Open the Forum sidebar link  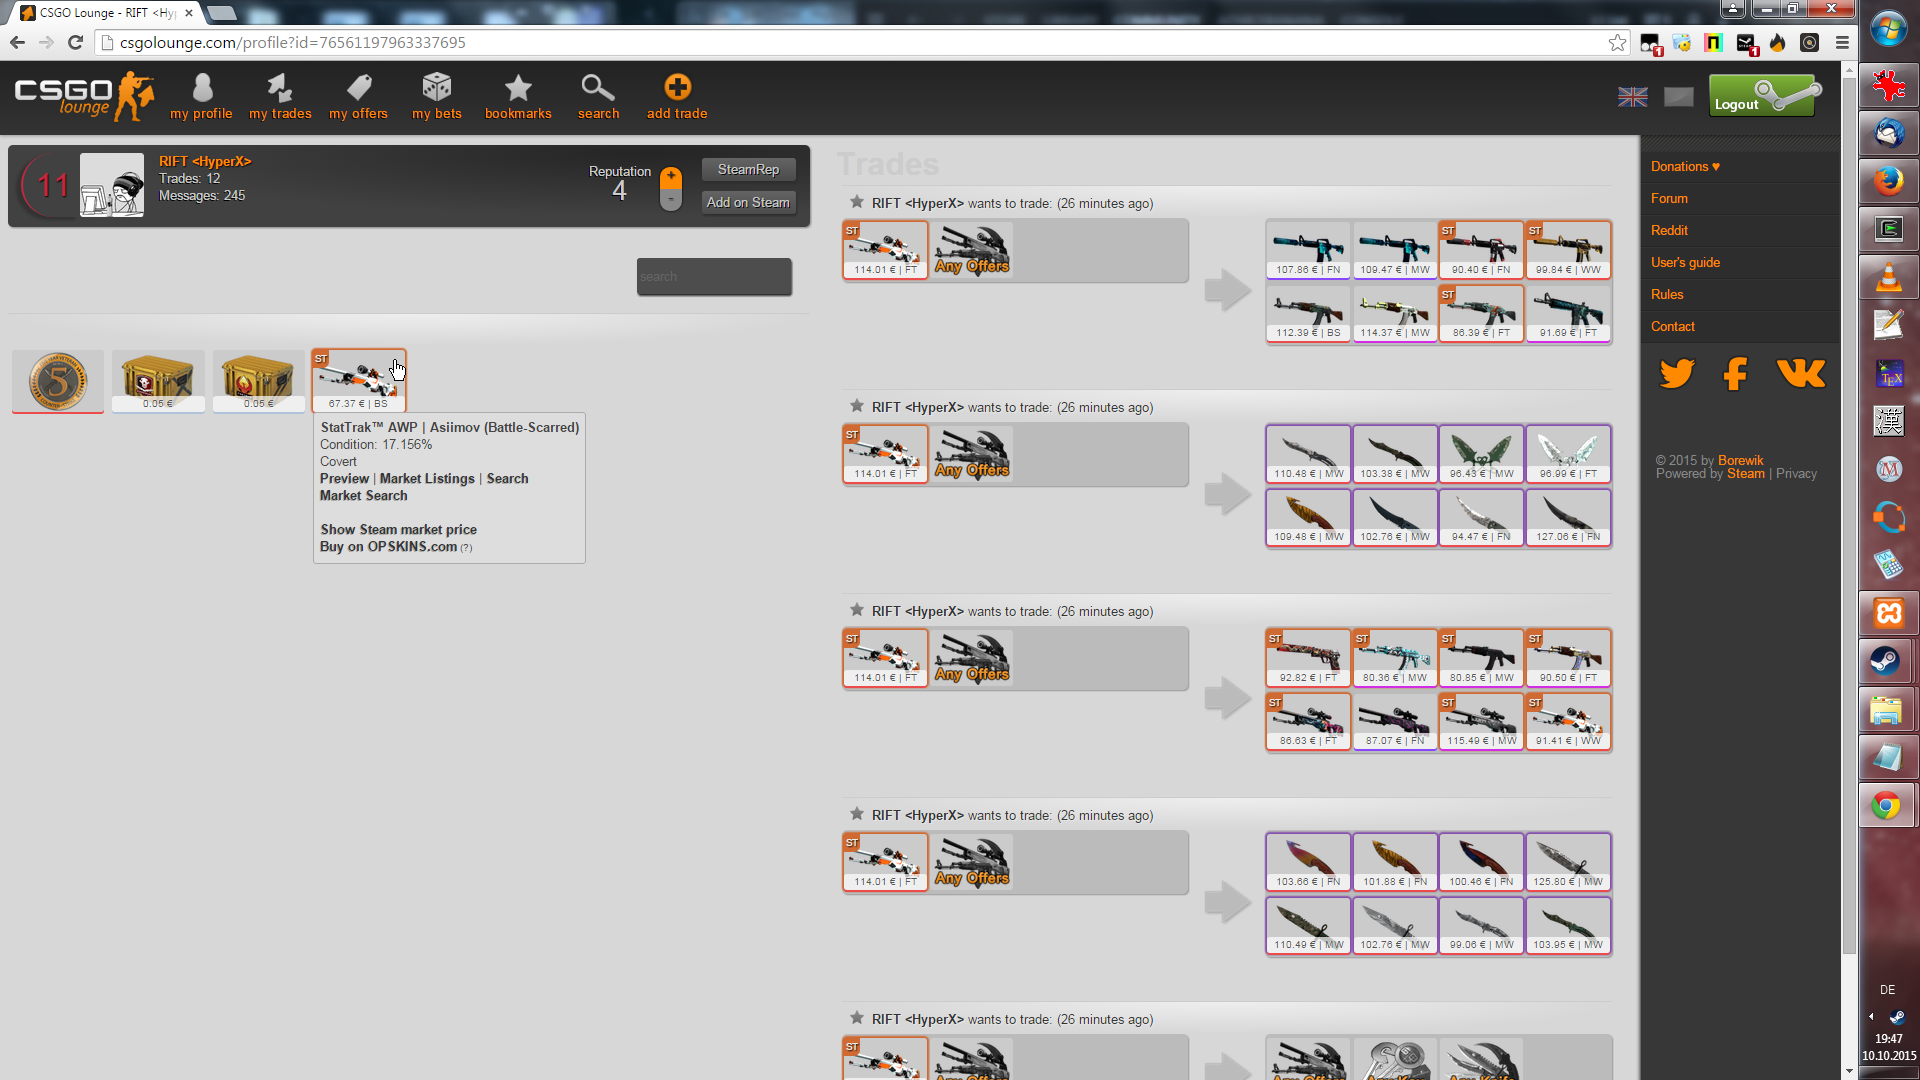[1669, 198]
